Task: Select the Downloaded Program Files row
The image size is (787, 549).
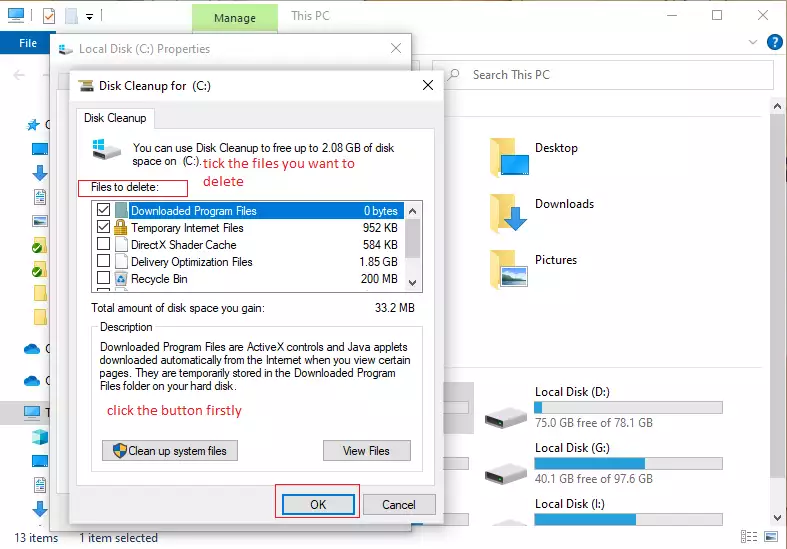Action: pos(249,210)
